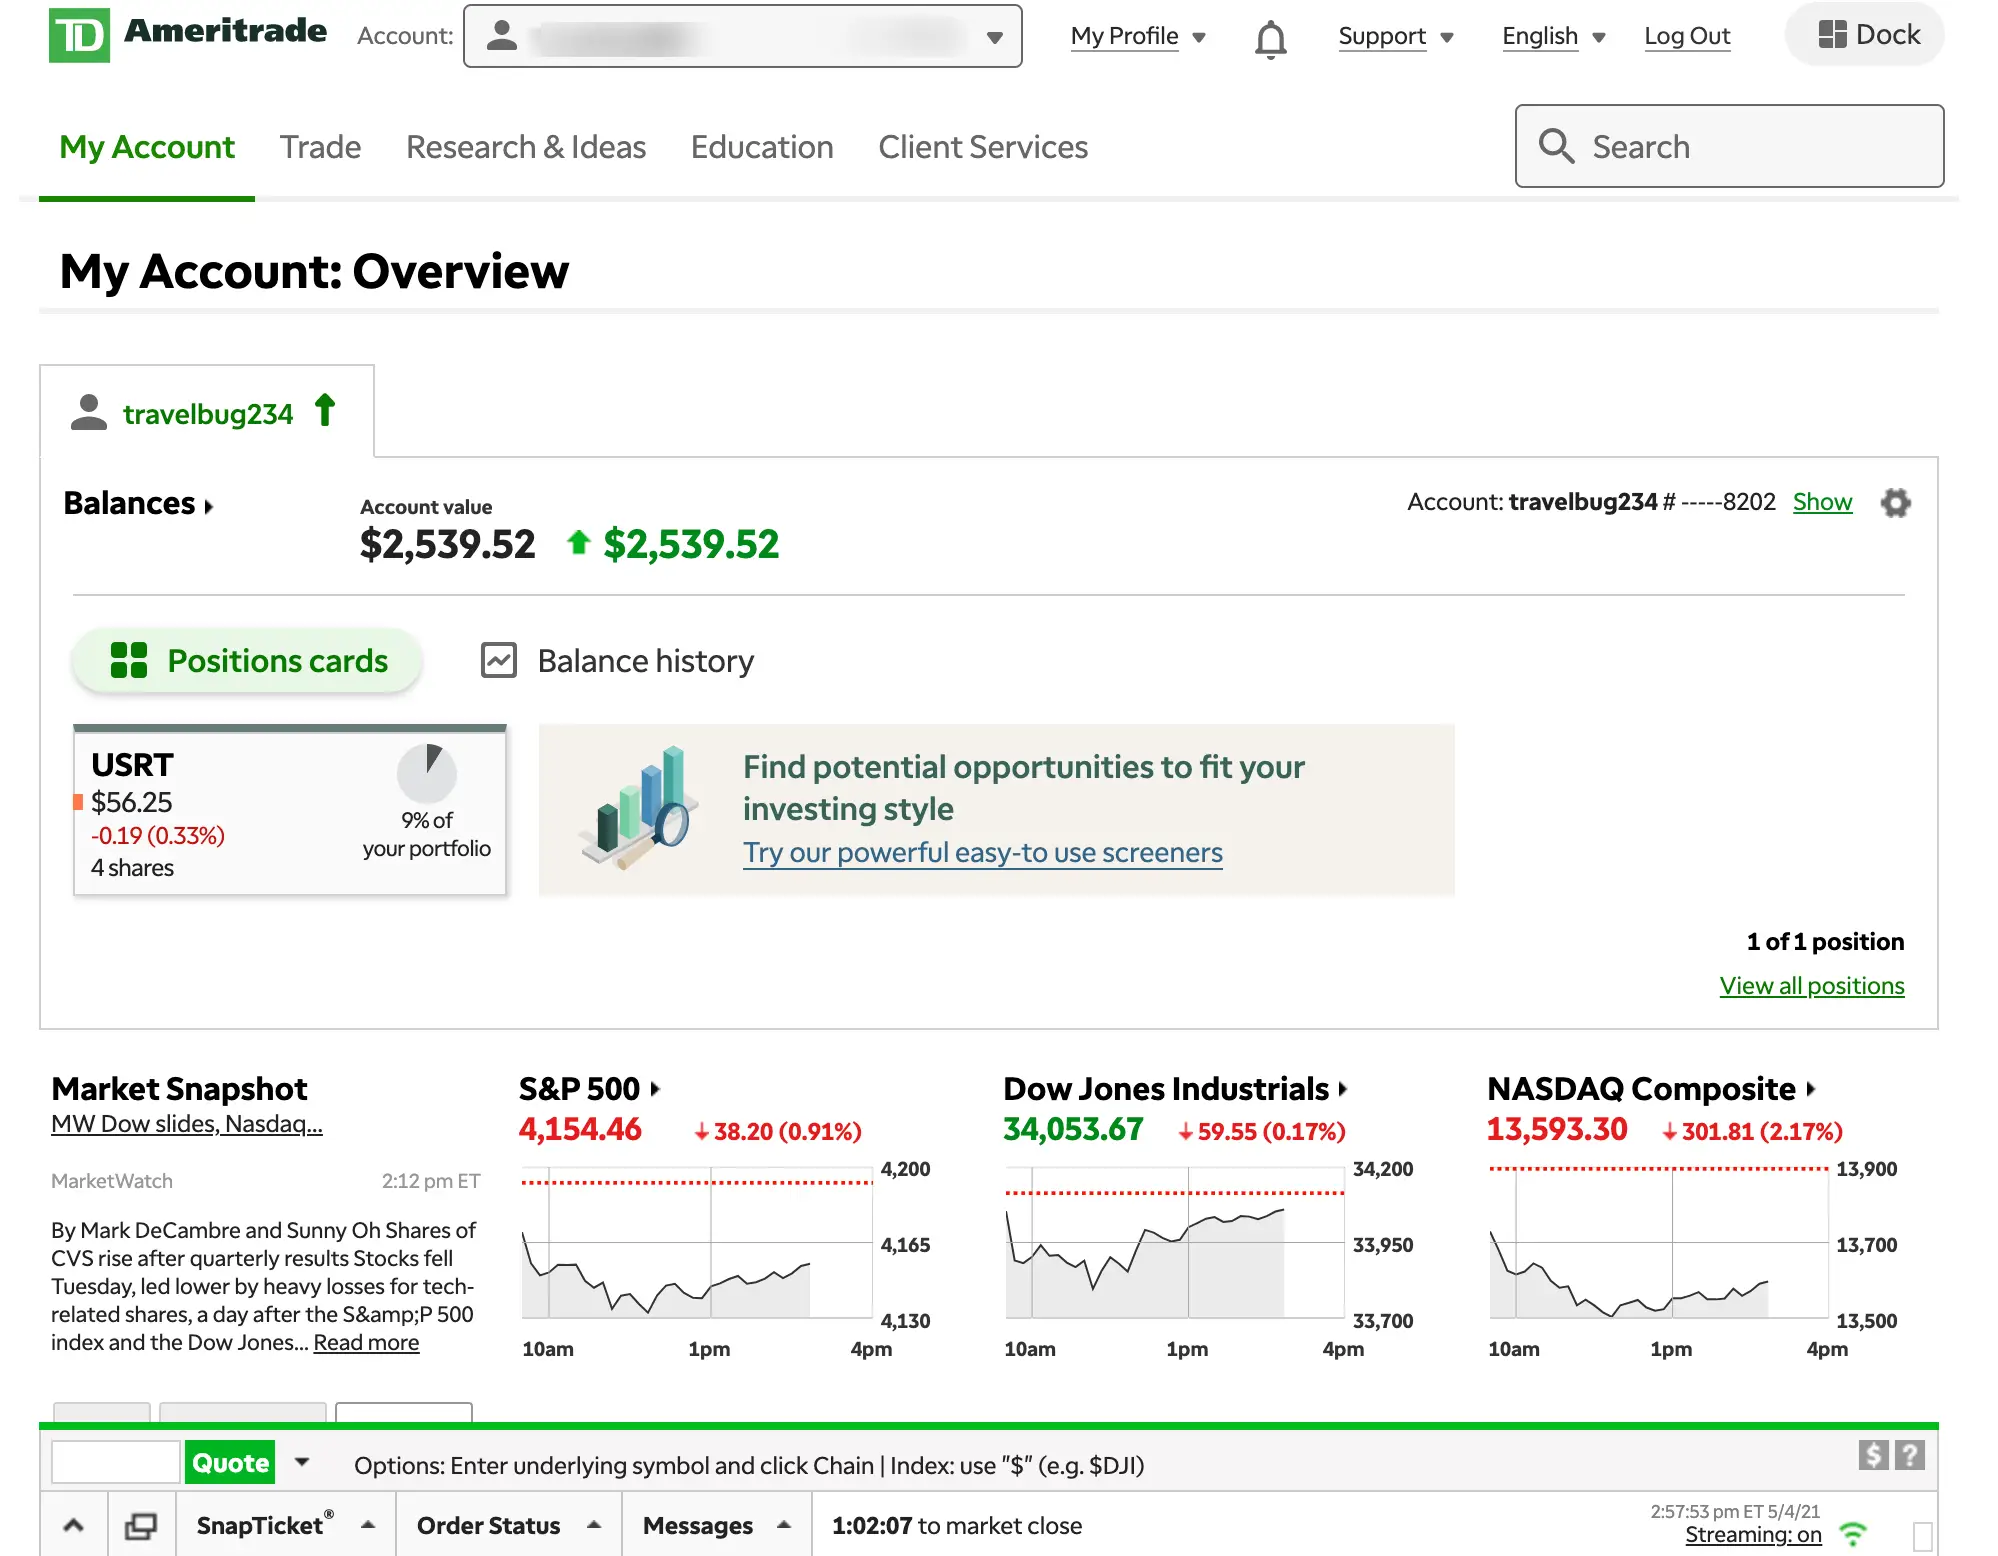Click the streaming wifi status icon

pos(1853,1534)
